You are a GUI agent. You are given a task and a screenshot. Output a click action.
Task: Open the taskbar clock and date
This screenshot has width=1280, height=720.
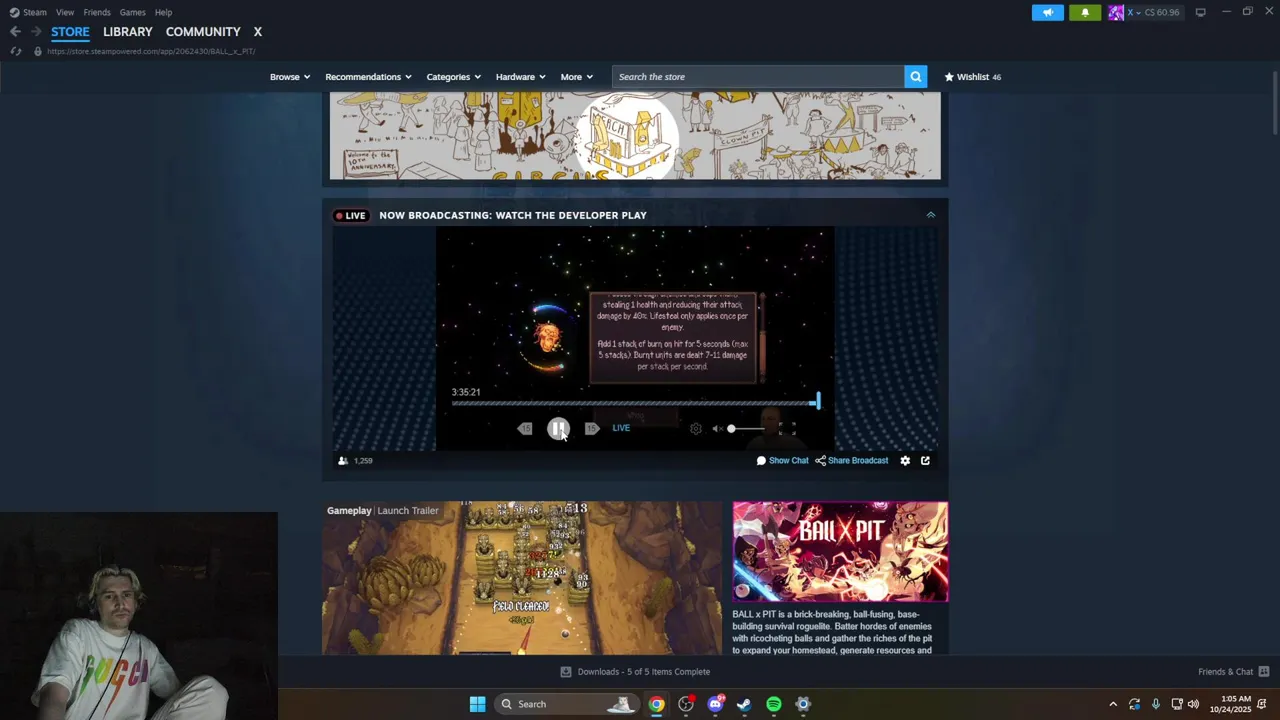point(1229,704)
